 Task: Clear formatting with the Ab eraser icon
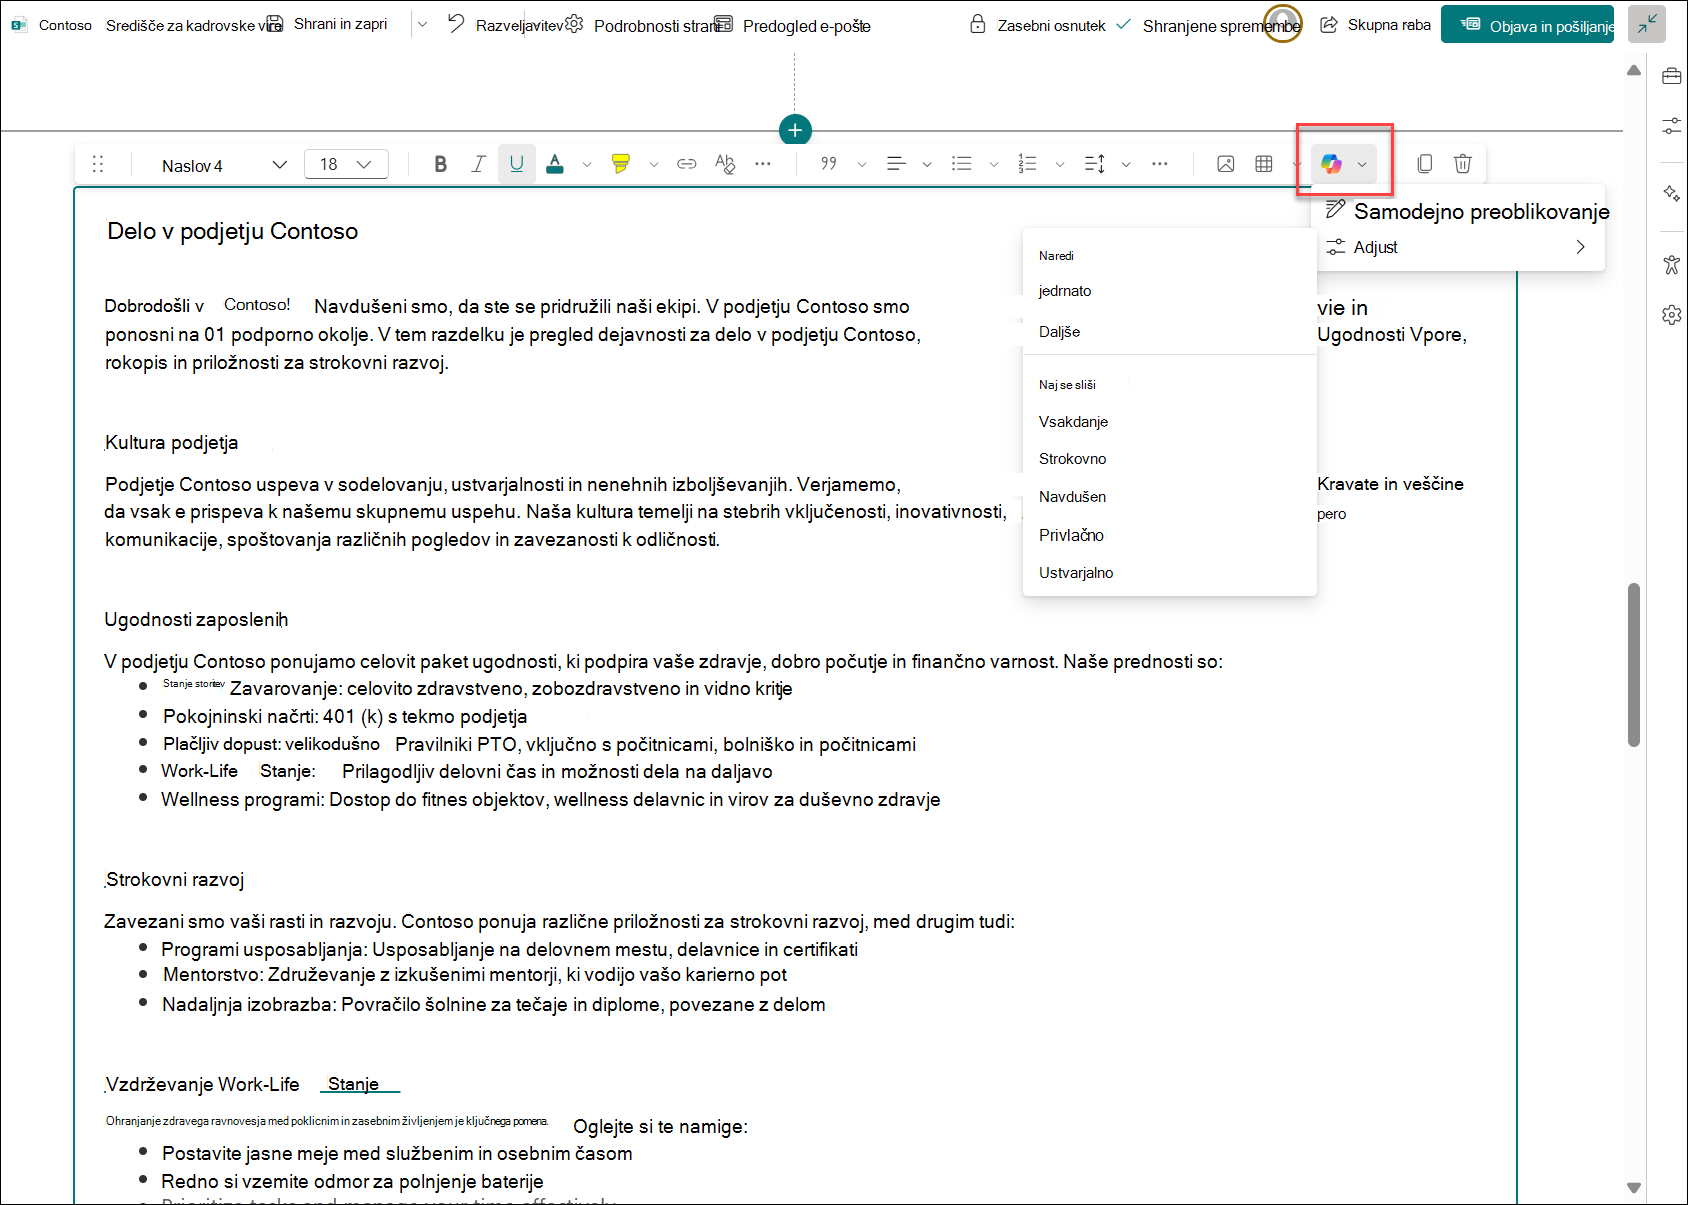pyautogui.click(x=725, y=164)
